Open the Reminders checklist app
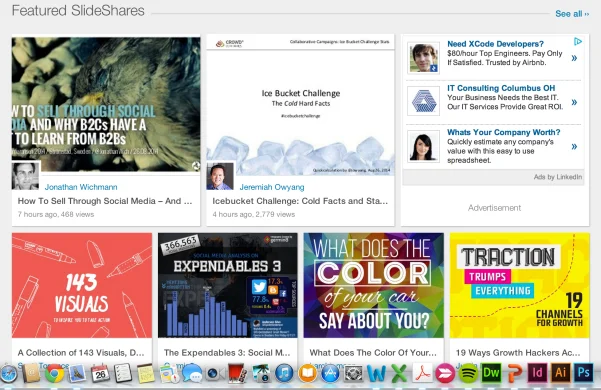Screen dimensions: 601x390 (x=123, y=373)
